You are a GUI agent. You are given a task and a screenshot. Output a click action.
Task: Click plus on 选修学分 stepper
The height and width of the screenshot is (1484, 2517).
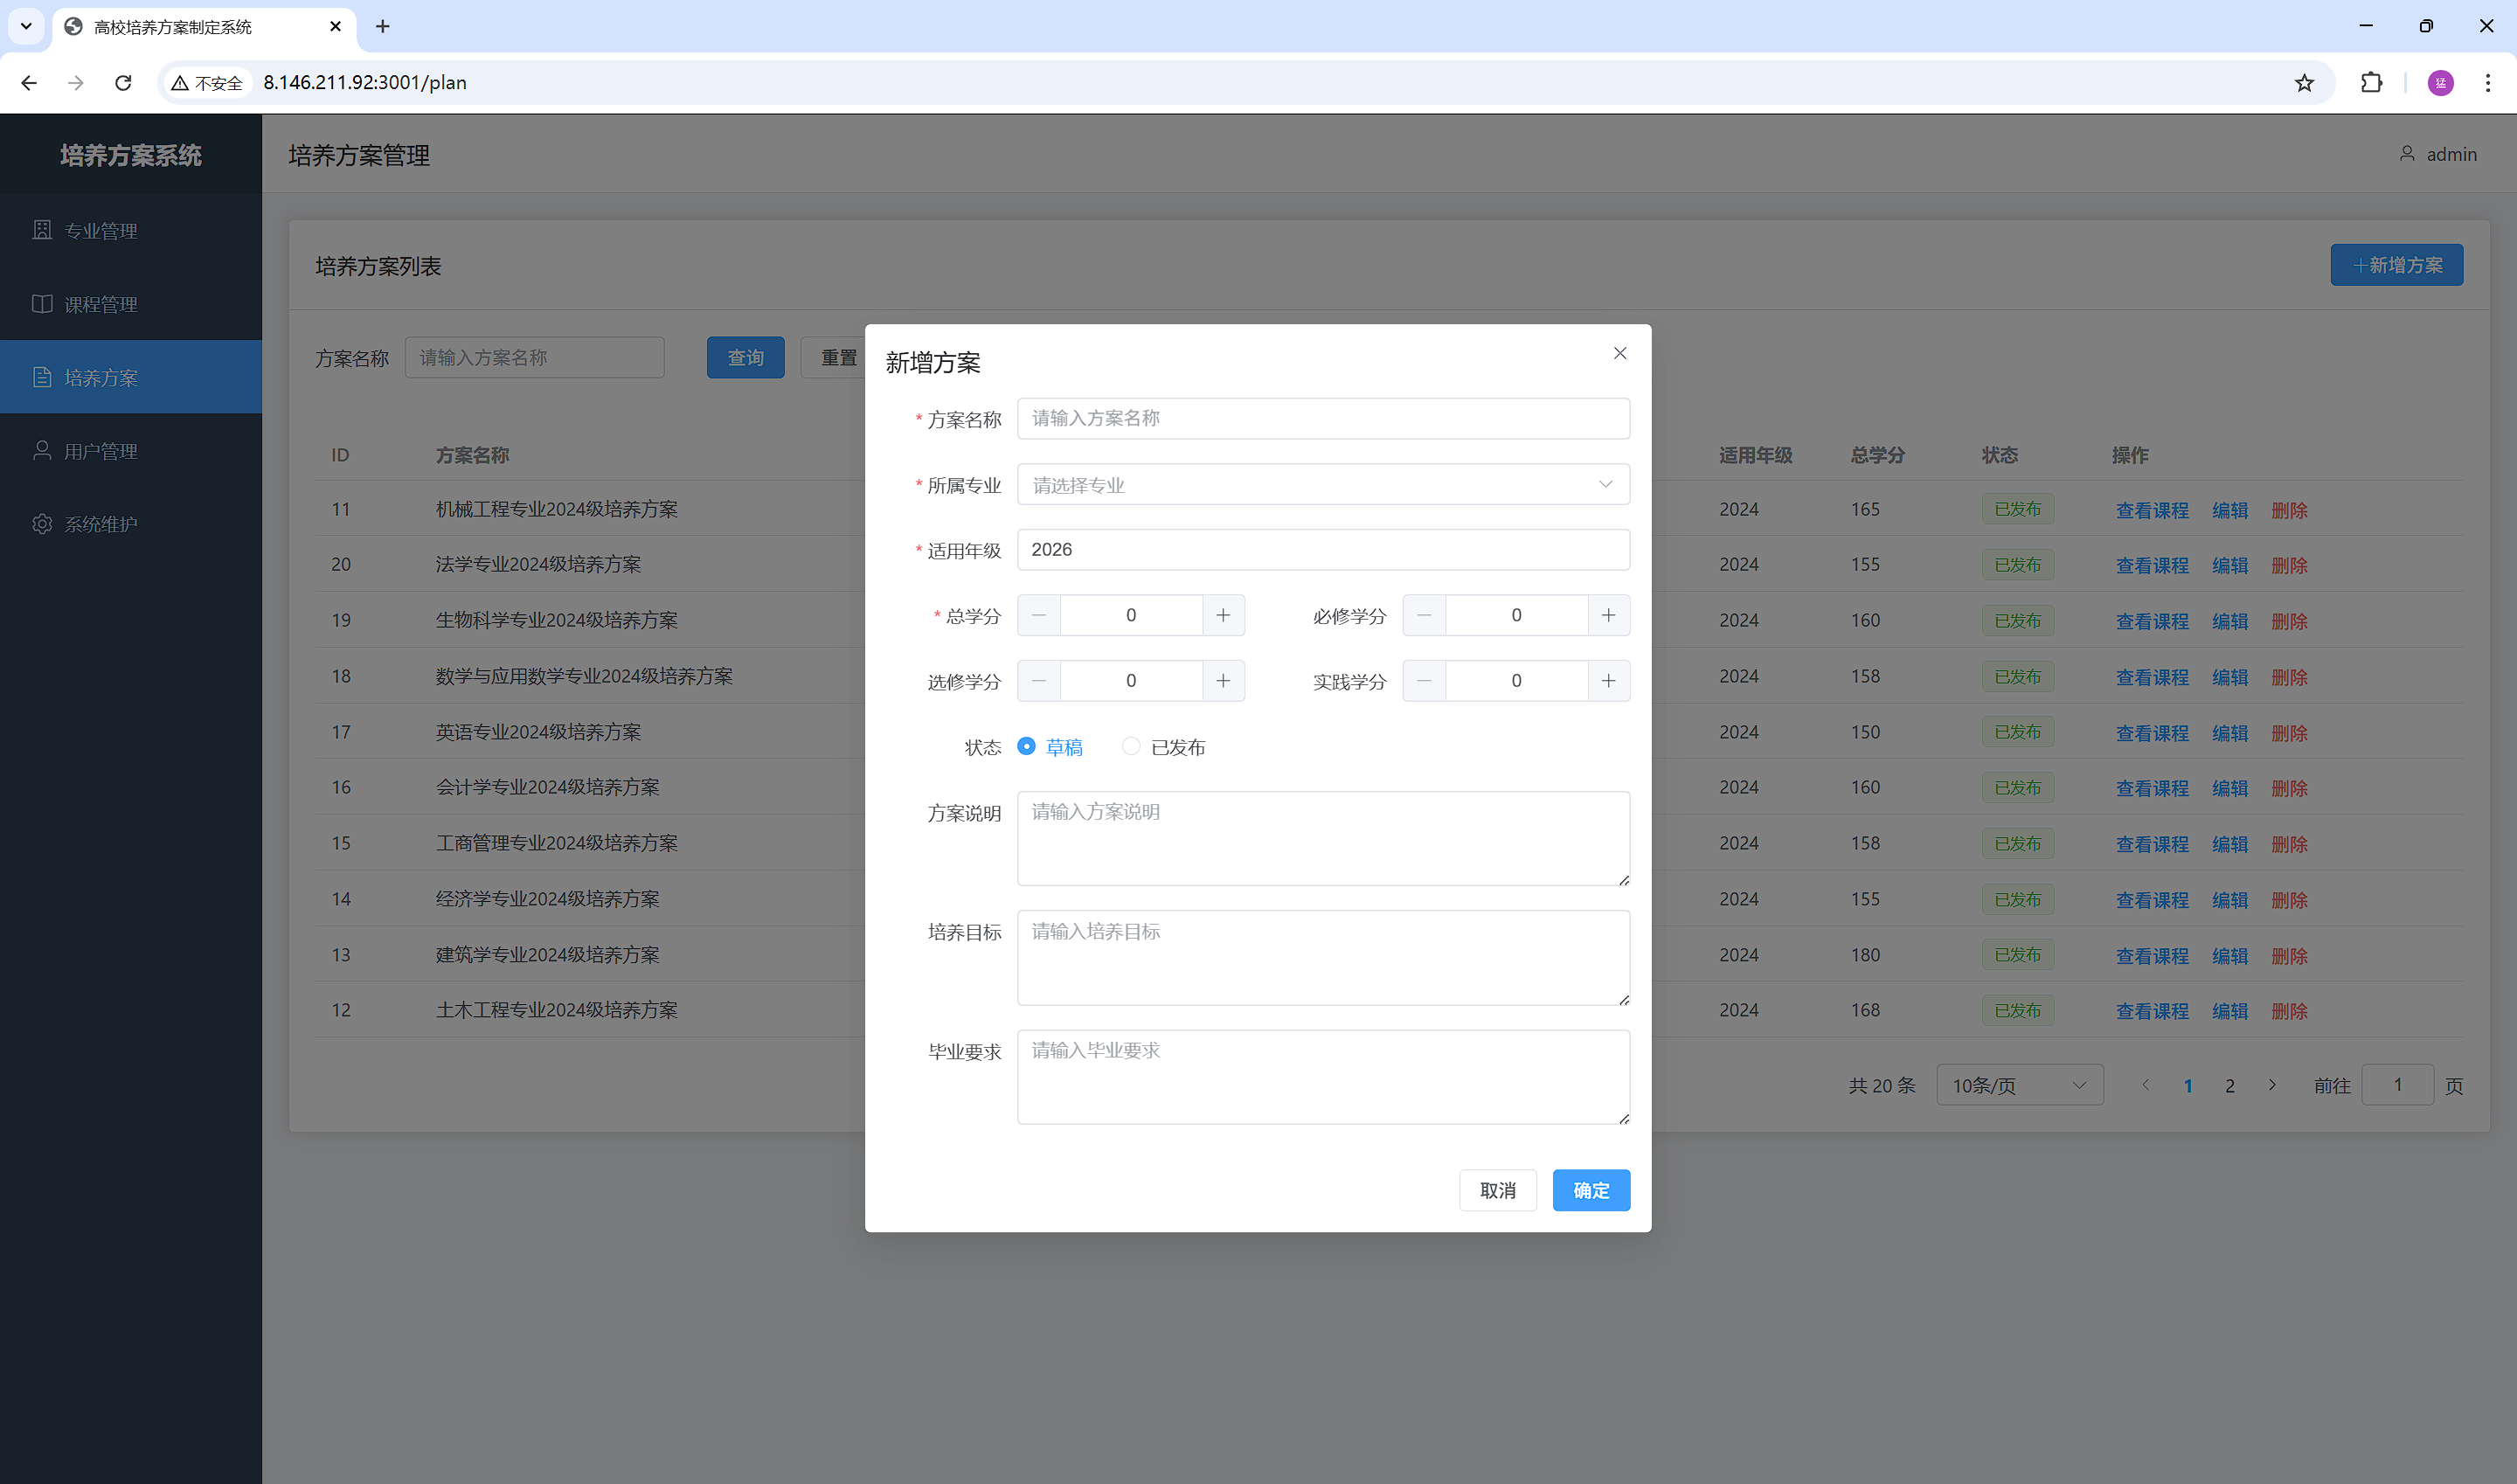click(1222, 681)
